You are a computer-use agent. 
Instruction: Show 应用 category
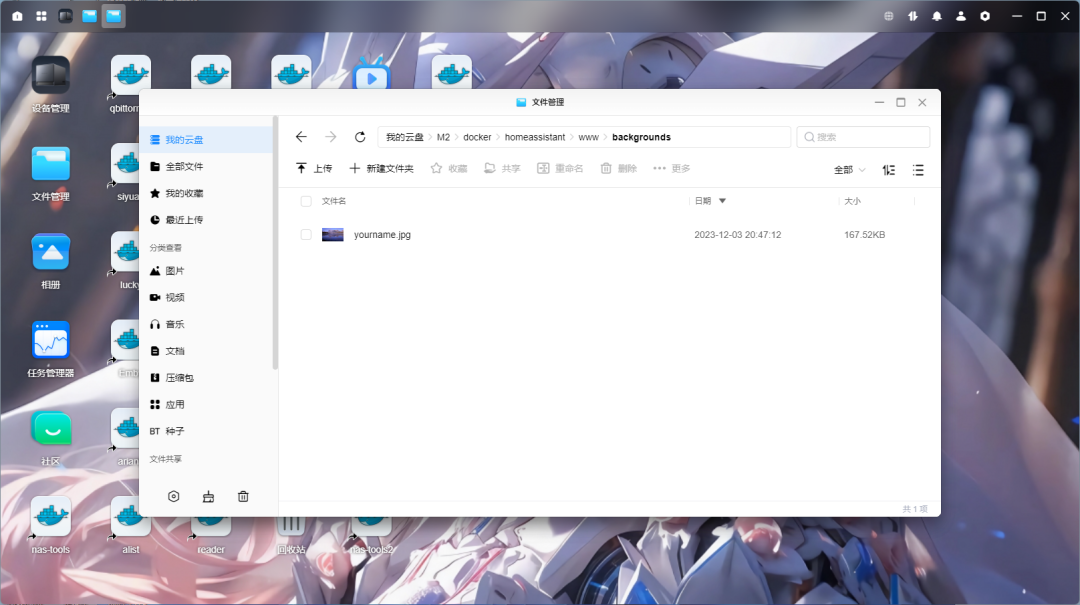[206, 404]
